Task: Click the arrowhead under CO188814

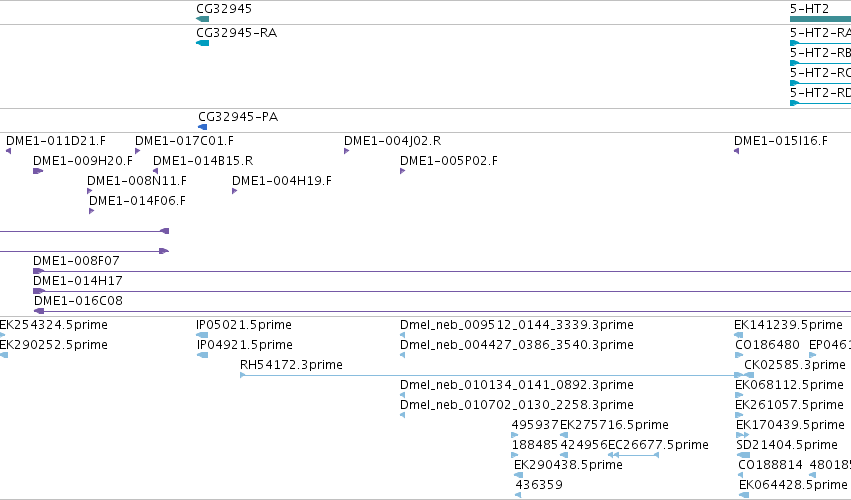Action: [741, 475]
